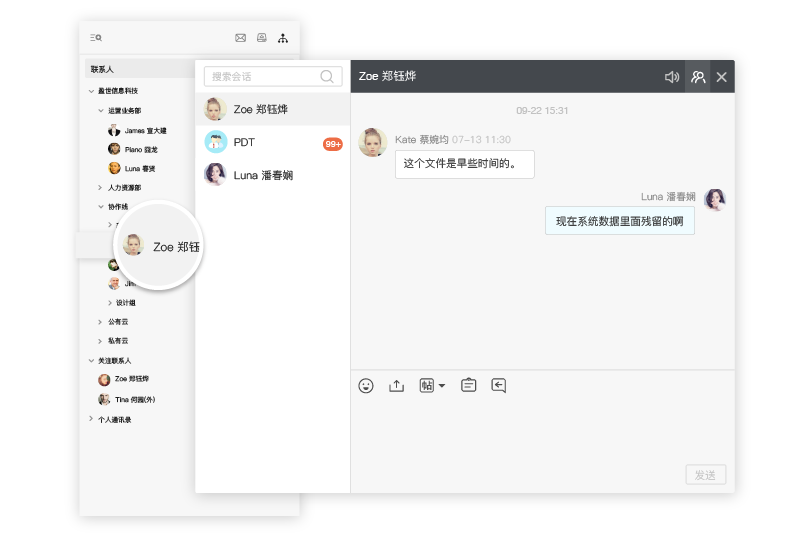Click the 99+ unread badge on PDT
Image resolution: width=800 pixels, height=550 pixels.
tap(333, 144)
